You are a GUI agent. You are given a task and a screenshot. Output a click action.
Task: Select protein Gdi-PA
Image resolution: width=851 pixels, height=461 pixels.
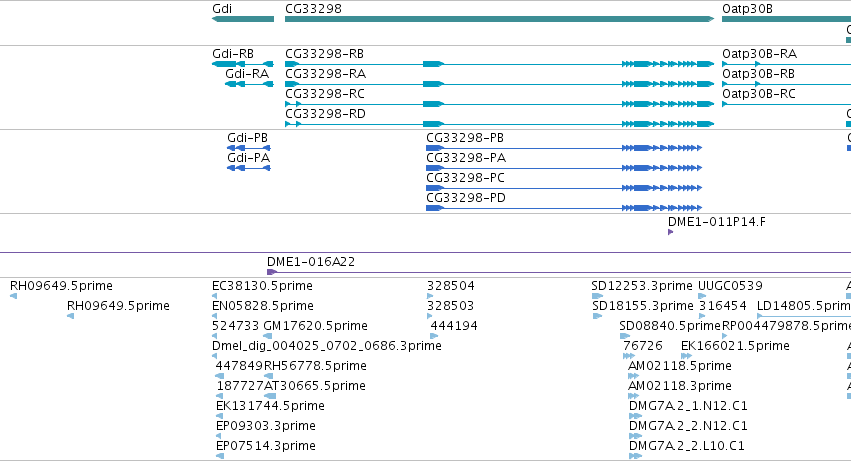249,158
